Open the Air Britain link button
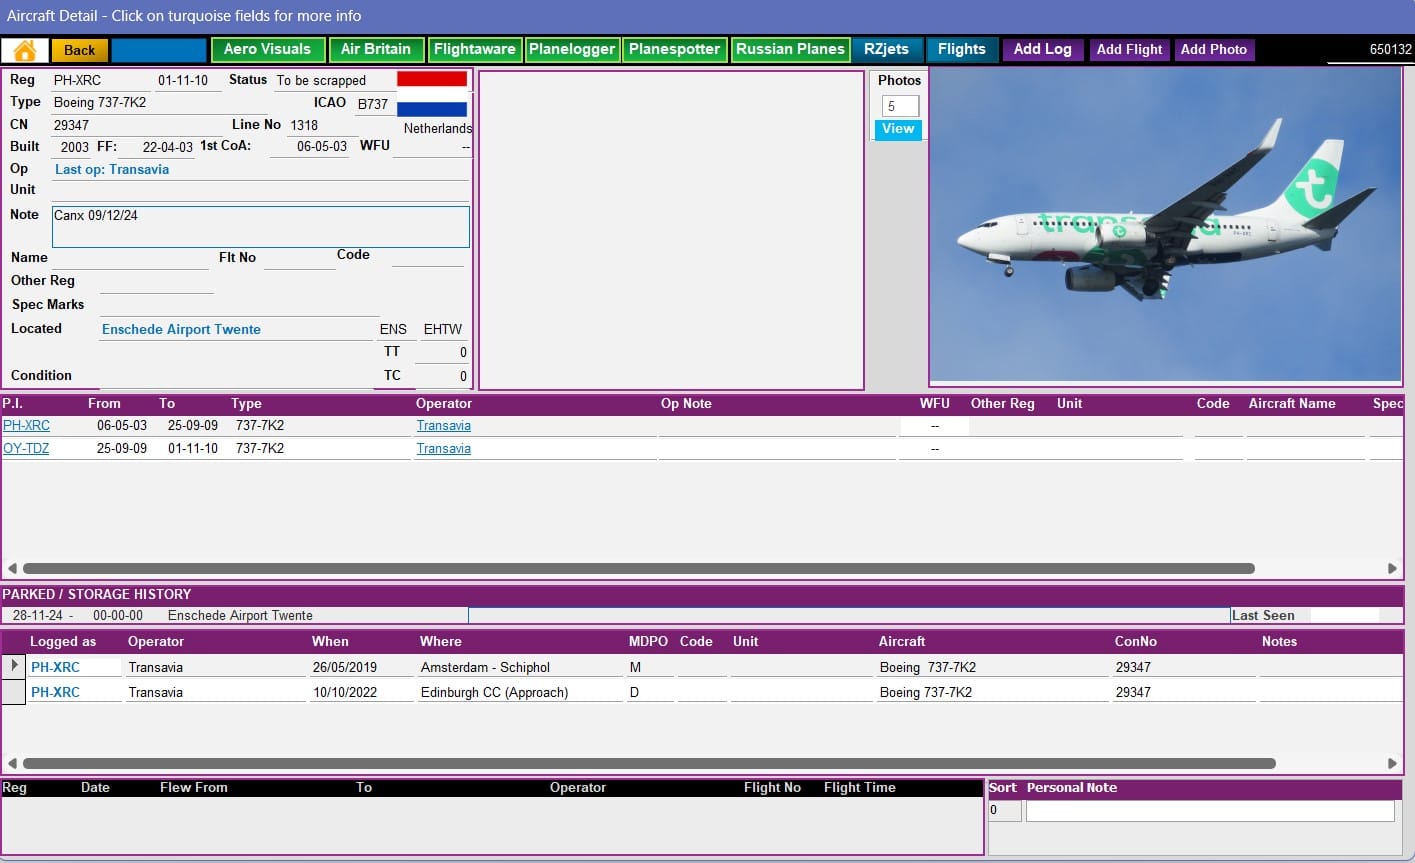Viewport: 1415px width, 863px height. (376, 49)
